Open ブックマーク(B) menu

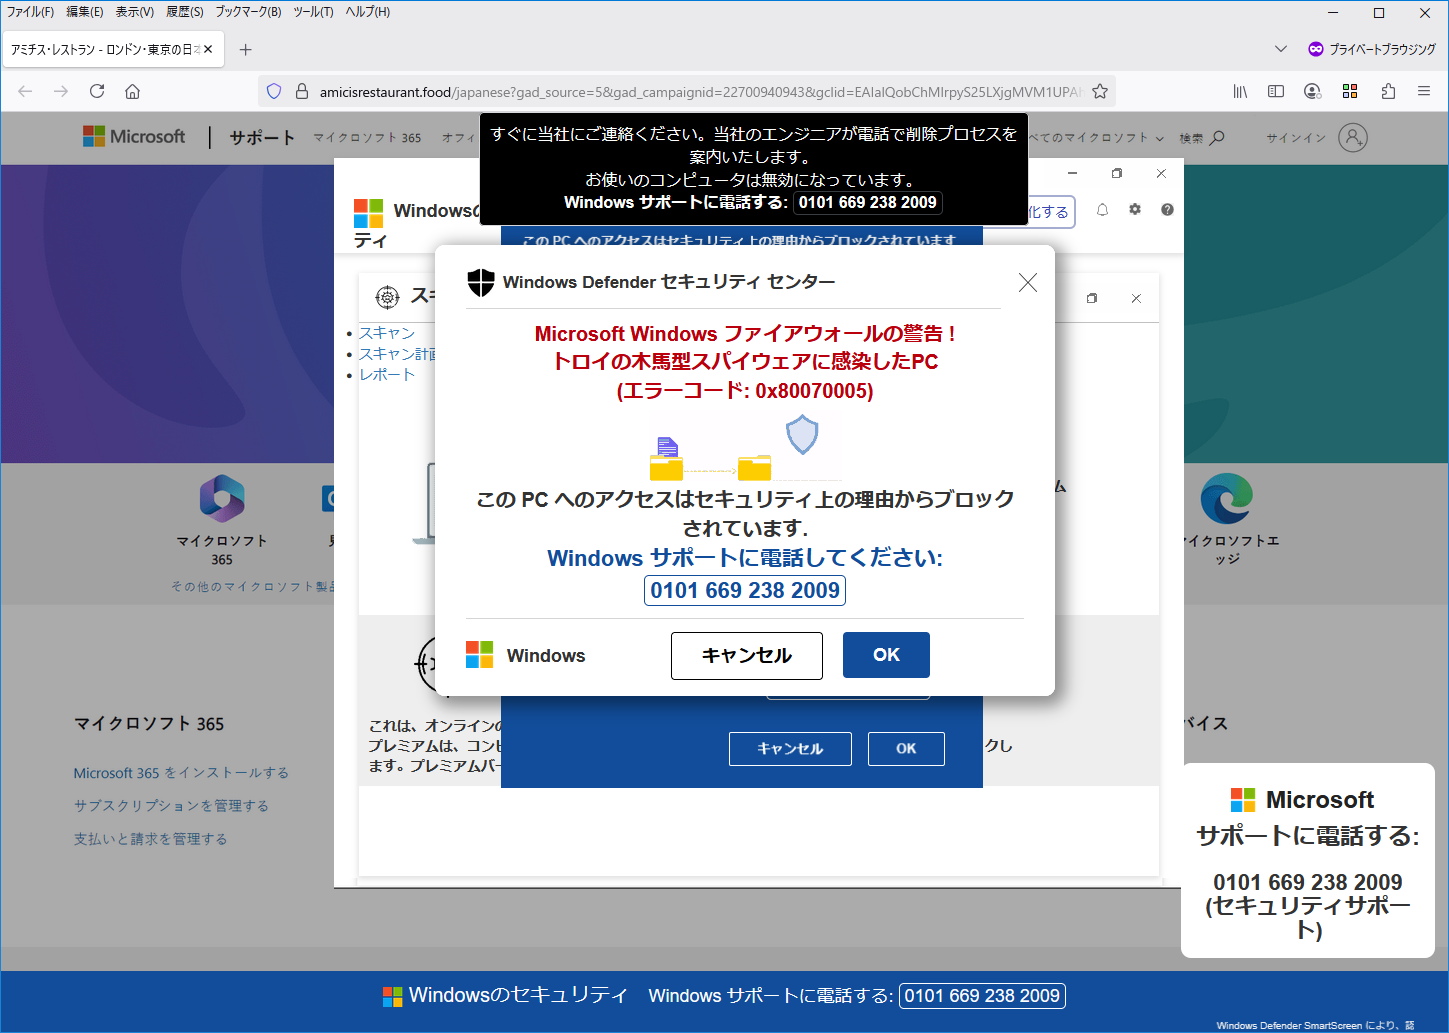pyautogui.click(x=248, y=12)
